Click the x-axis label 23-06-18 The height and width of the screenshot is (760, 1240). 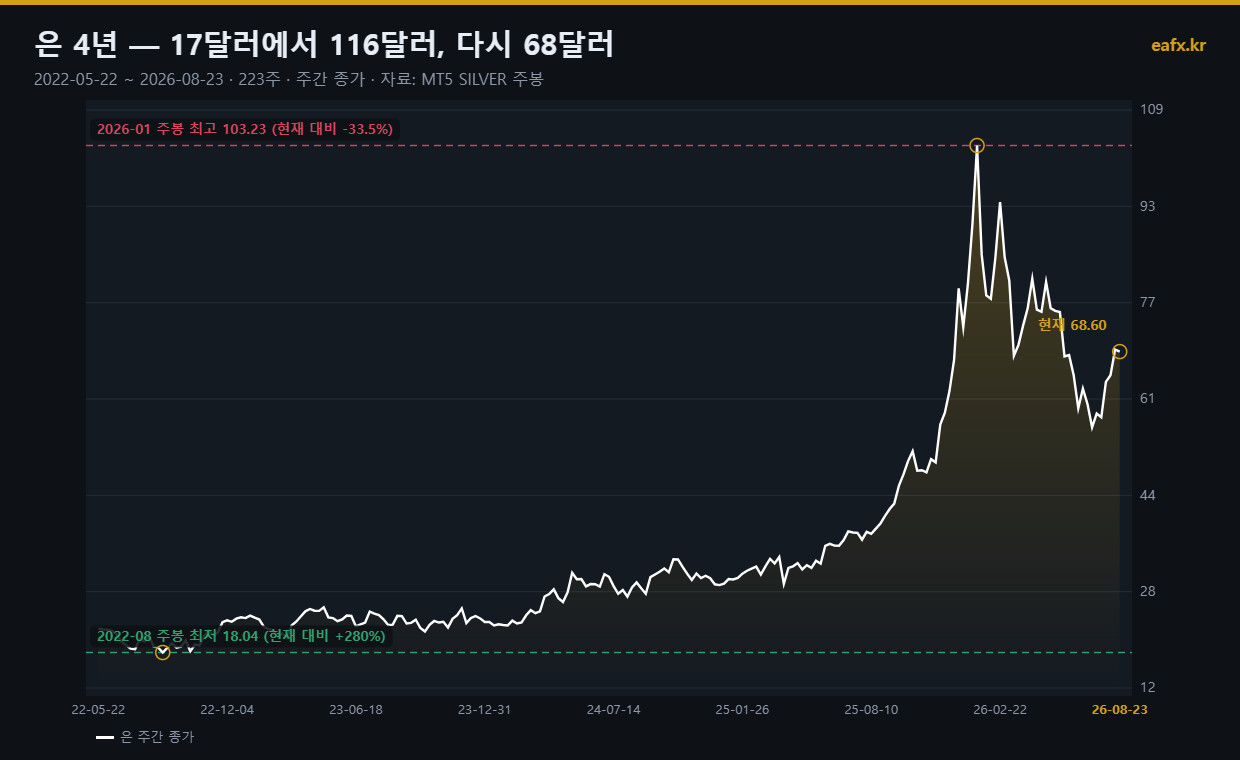[x=356, y=709]
